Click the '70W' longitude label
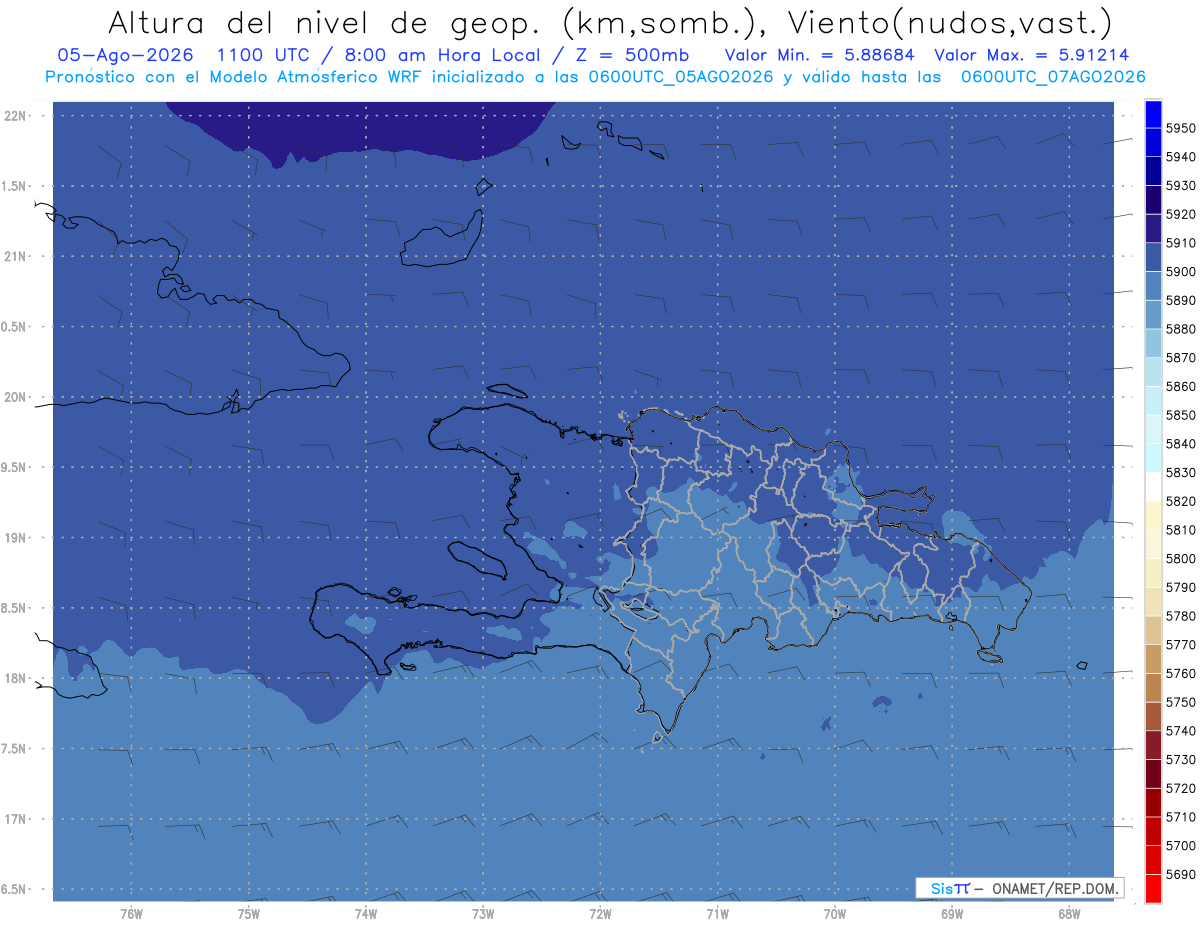1200x927 pixels. click(x=835, y=913)
